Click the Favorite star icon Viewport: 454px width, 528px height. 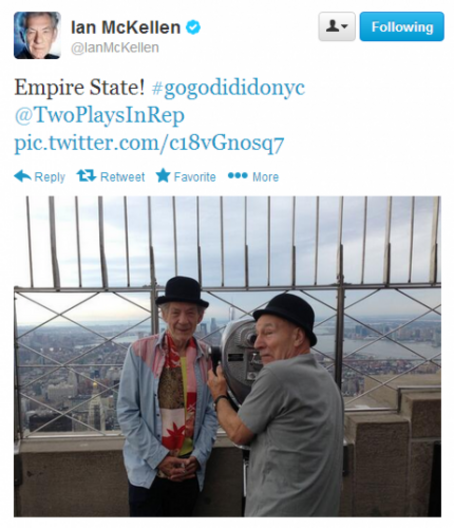[163, 175]
